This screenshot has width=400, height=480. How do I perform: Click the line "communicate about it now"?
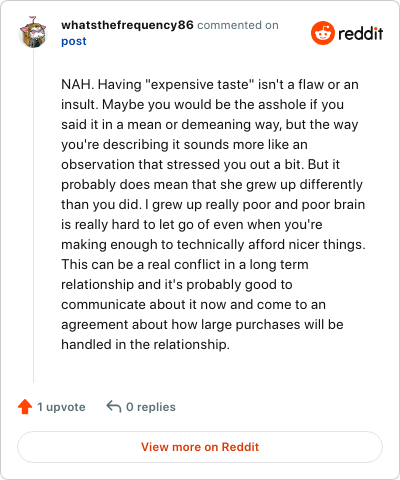193,304
